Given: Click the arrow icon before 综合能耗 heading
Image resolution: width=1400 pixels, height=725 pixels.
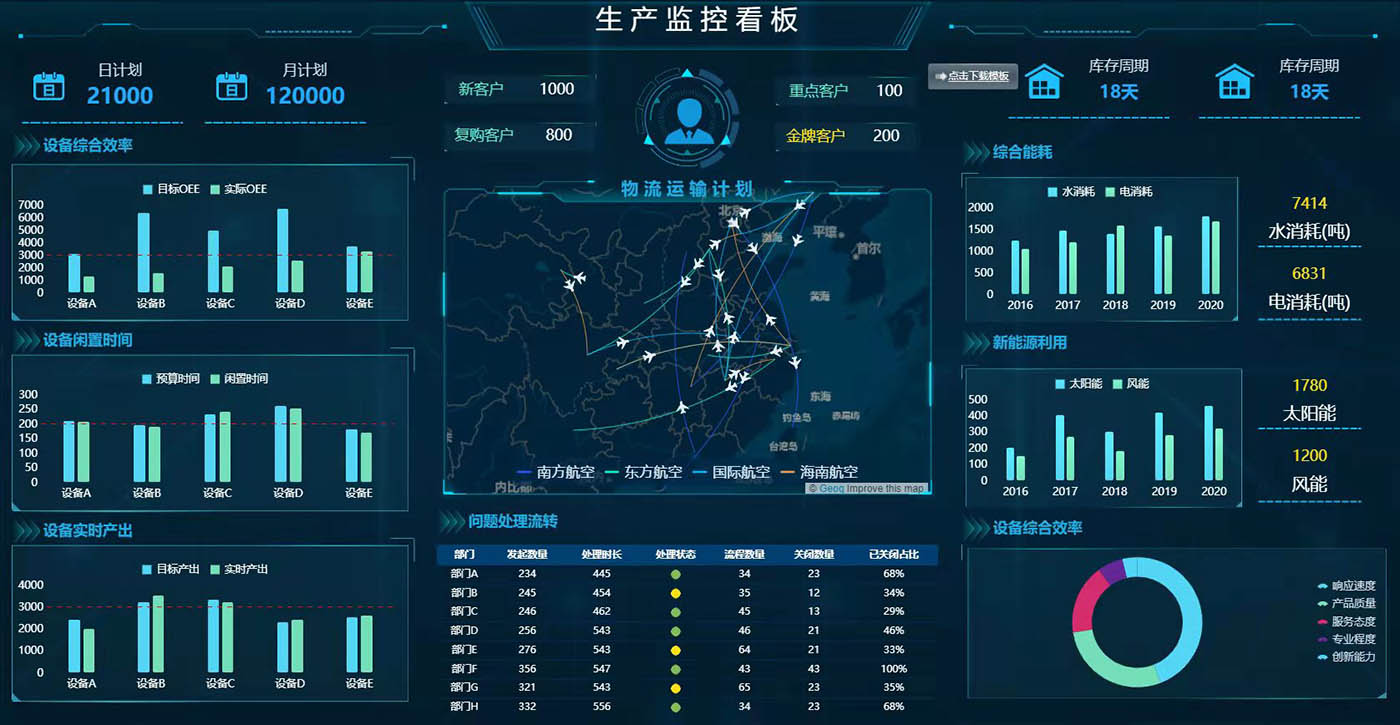Looking at the screenshot, I should point(975,153).
